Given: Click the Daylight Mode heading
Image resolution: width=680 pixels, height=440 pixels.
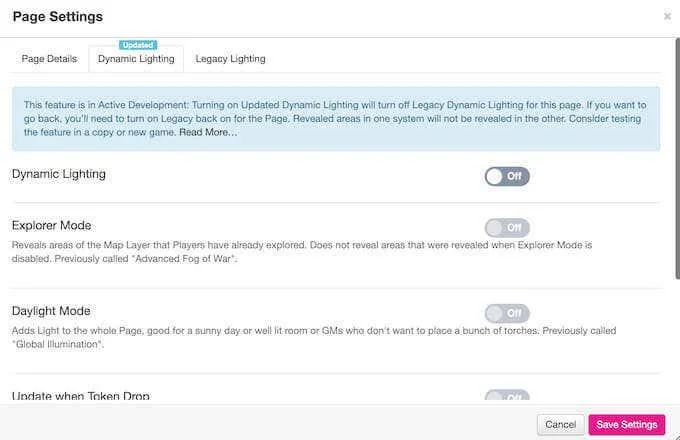Looking at the screenshot, I should coord(51,311).
